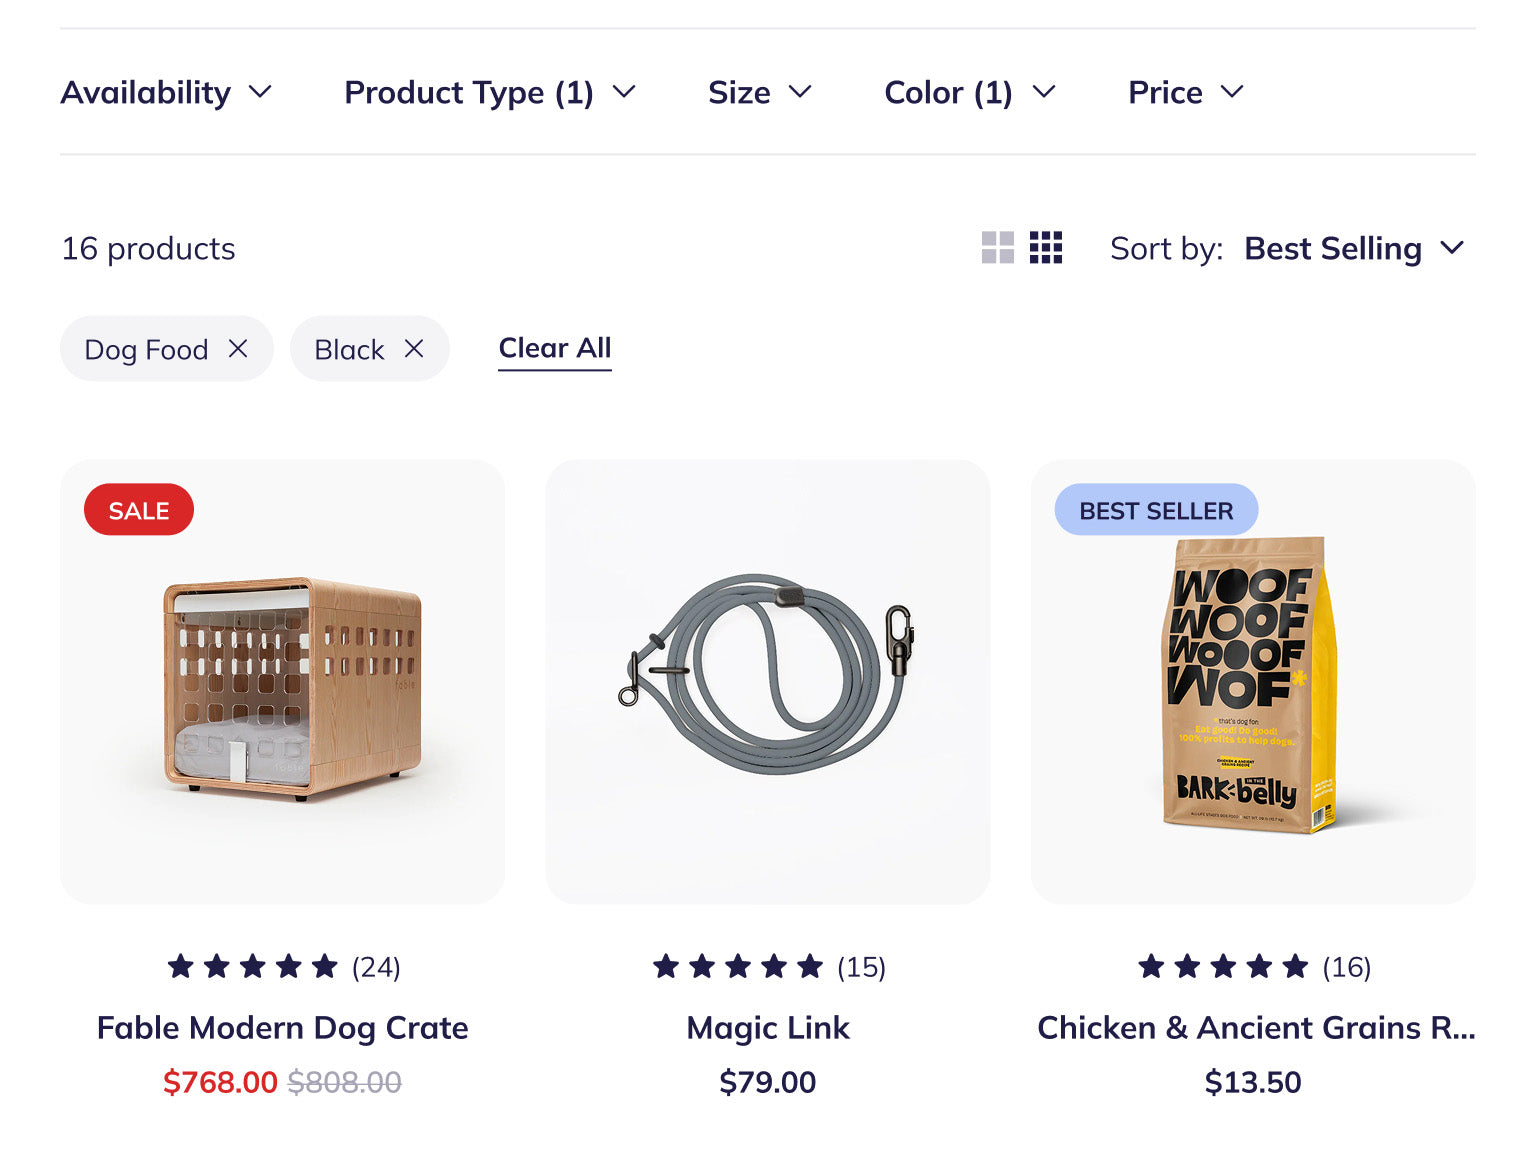1536x1152 pixels.
Task: Open Fable Modern Dog Crate product title
Action: (x=283, y=1028)
